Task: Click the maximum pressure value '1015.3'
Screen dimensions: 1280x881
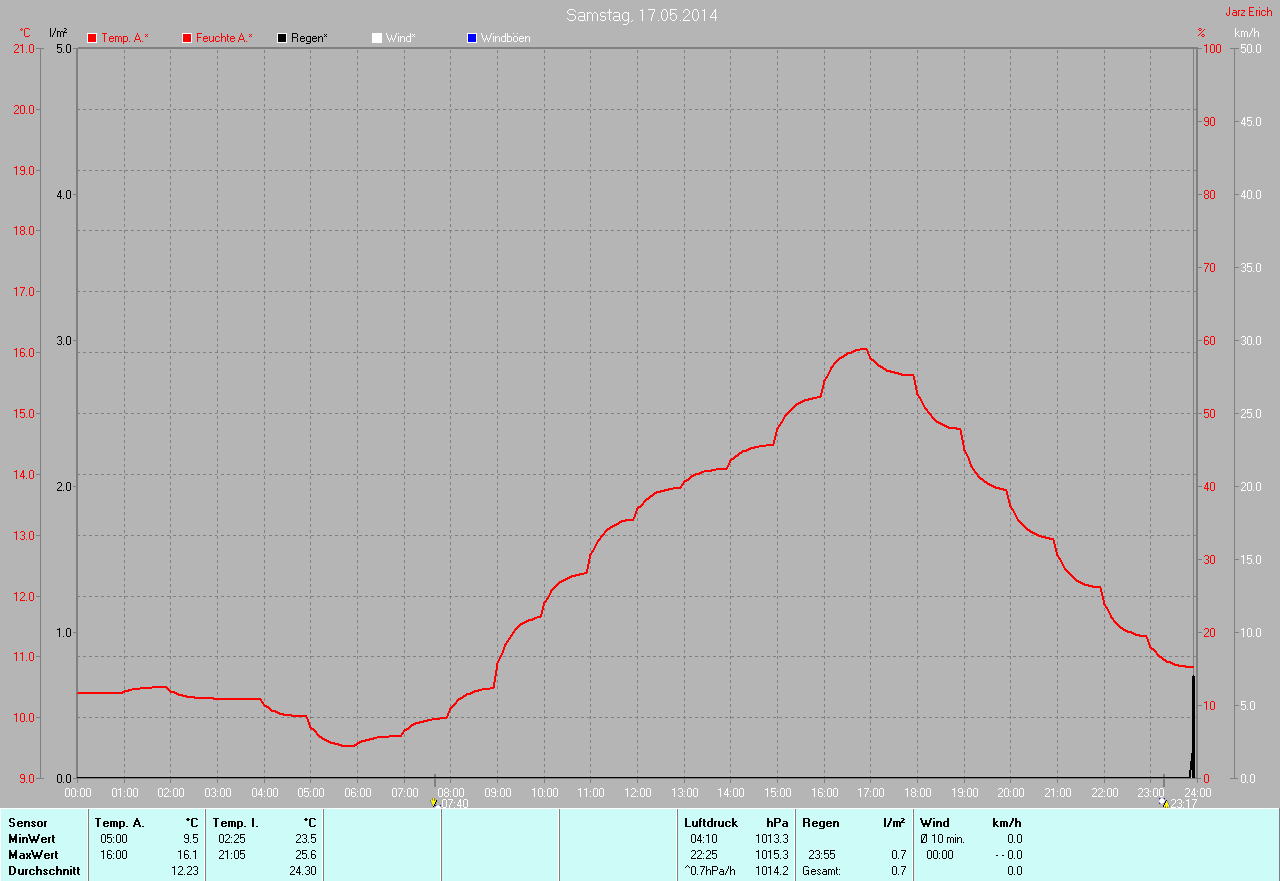Action: pyautogui.click(x=772, y=855)
